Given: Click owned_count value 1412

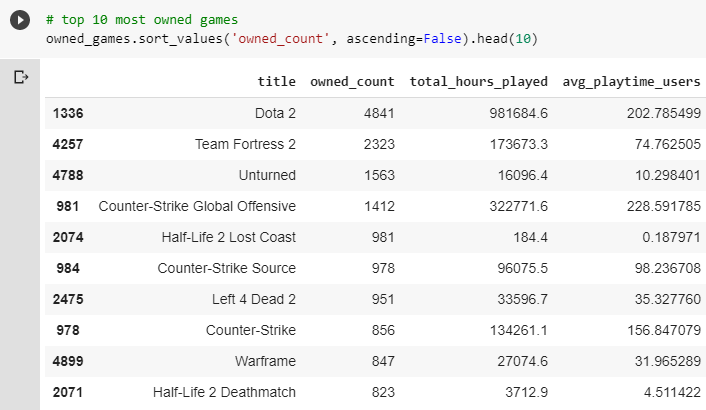Looking at the screenshot, I should [x=379, y=206].
